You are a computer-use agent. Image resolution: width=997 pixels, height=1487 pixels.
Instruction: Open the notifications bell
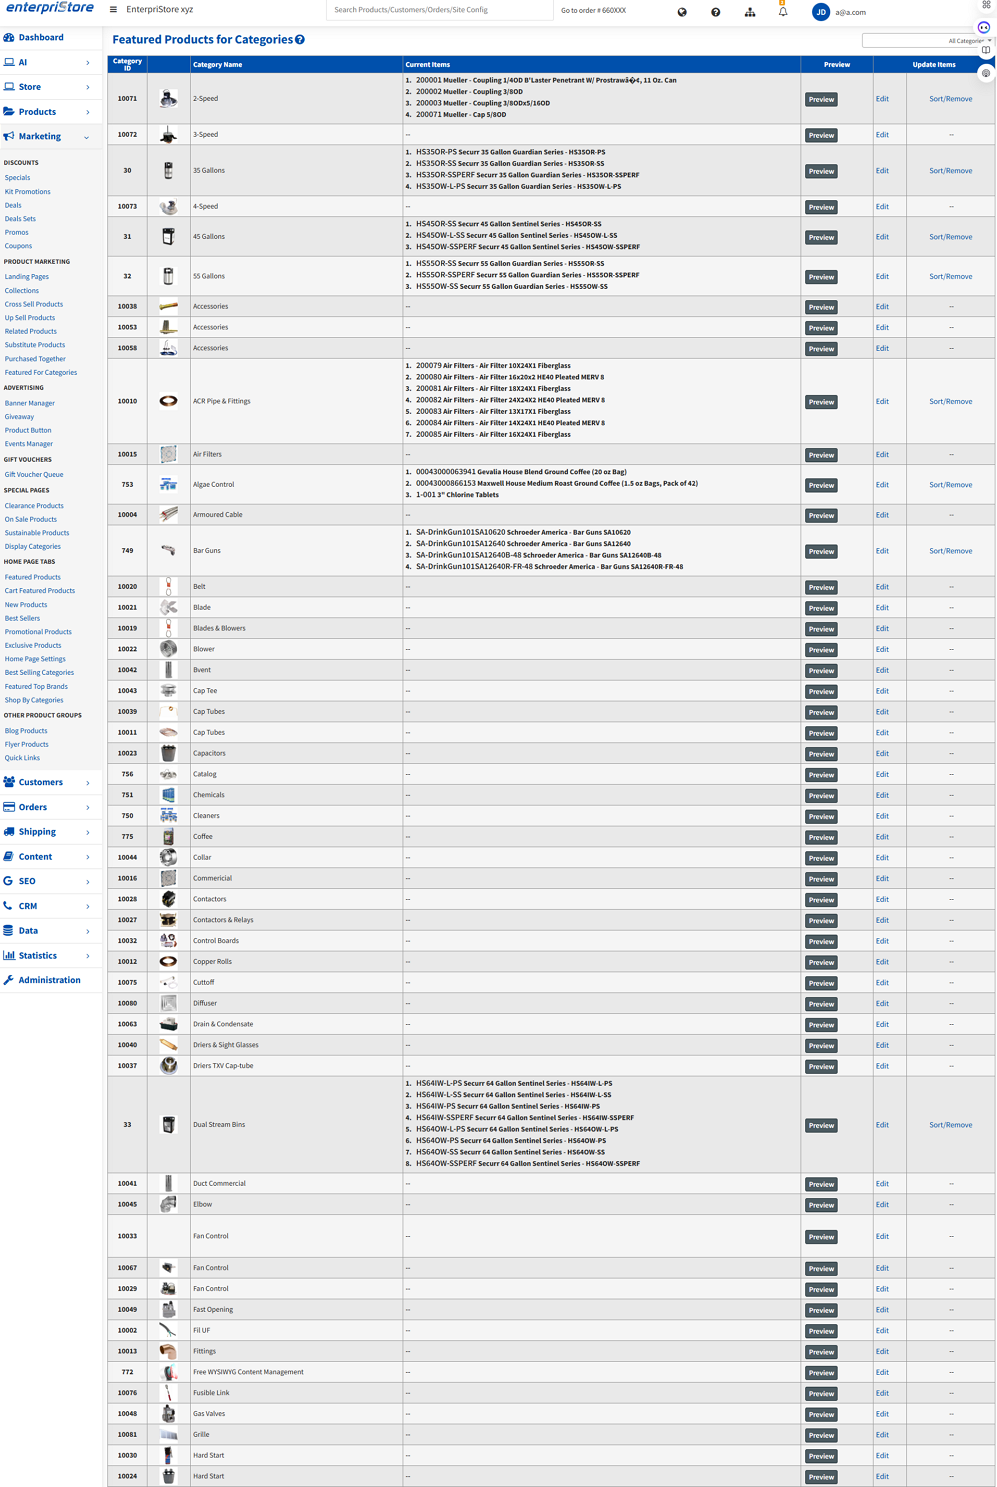(x=783, y=12)
